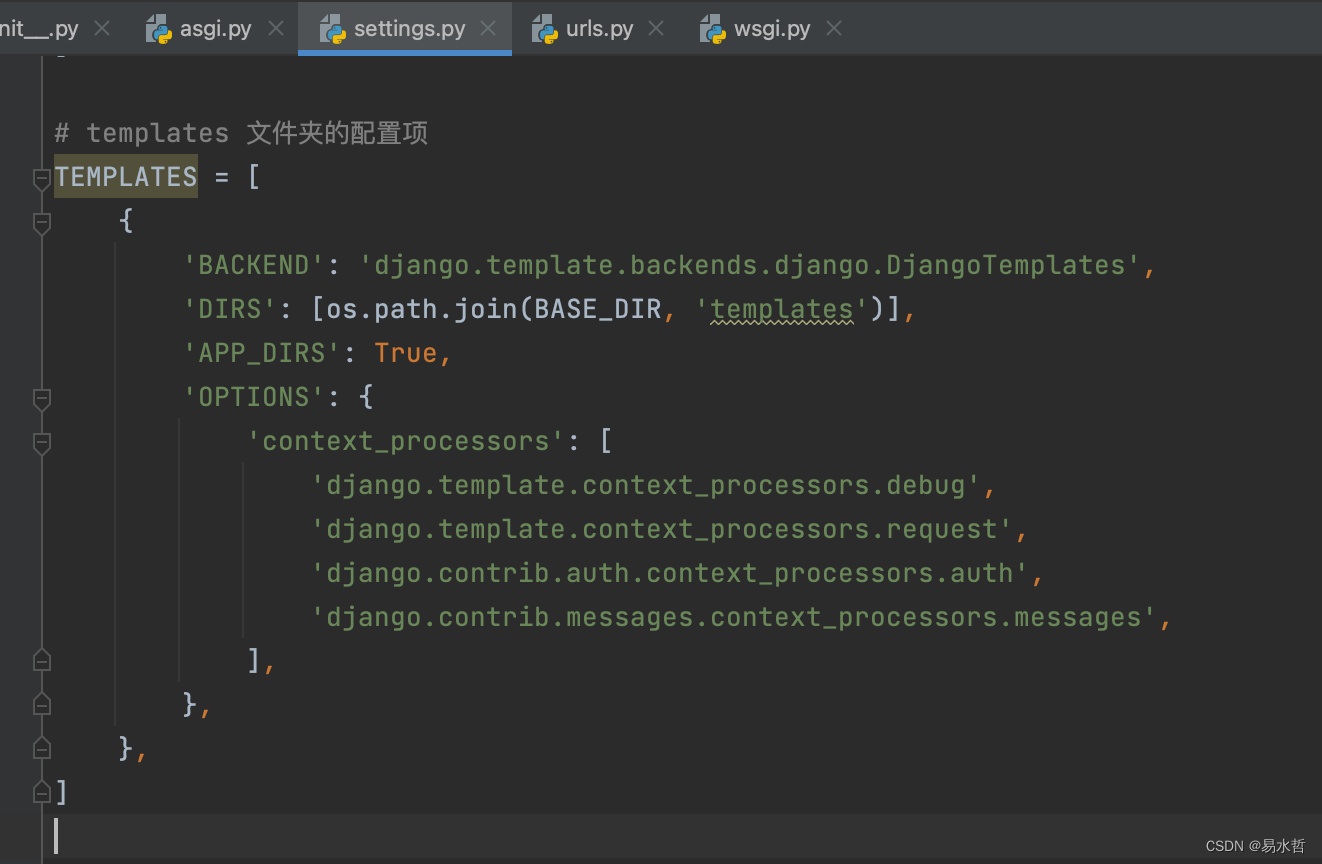Image resolution: width=1322 pixels, height=864 pixels.
Task: Click the 'django.template.context_processors.debug' string
Action: (x=646, y=485)
